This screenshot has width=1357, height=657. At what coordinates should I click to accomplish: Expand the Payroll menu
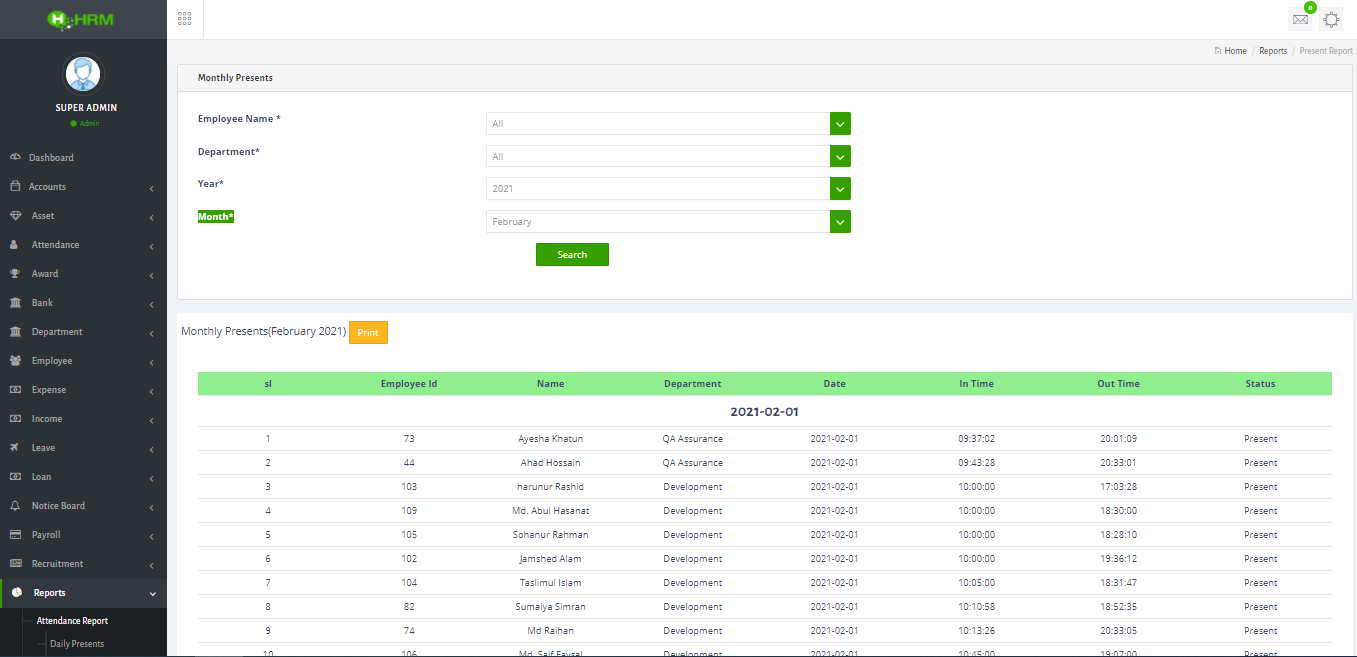pos(83,535)
